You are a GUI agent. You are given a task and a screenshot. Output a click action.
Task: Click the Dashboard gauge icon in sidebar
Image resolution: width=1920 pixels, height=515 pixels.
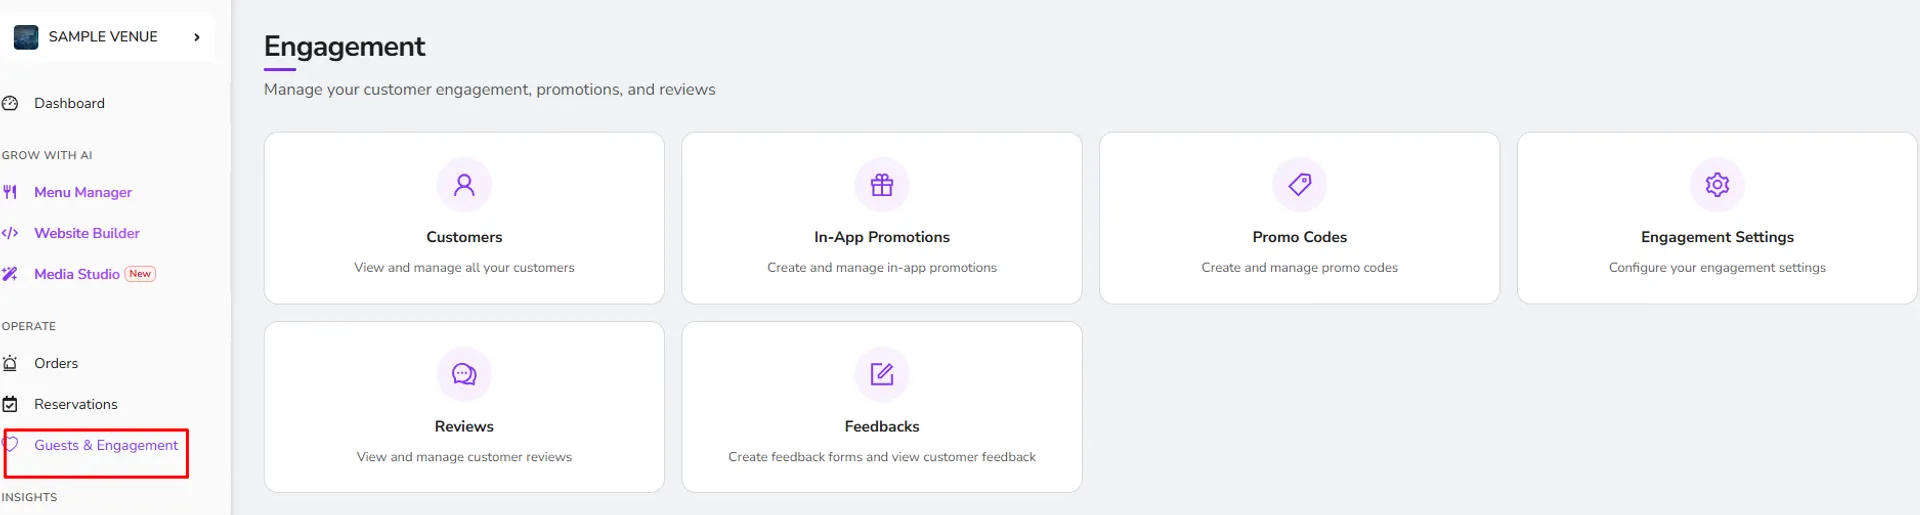pyautogui.click(x=10, y=103)
